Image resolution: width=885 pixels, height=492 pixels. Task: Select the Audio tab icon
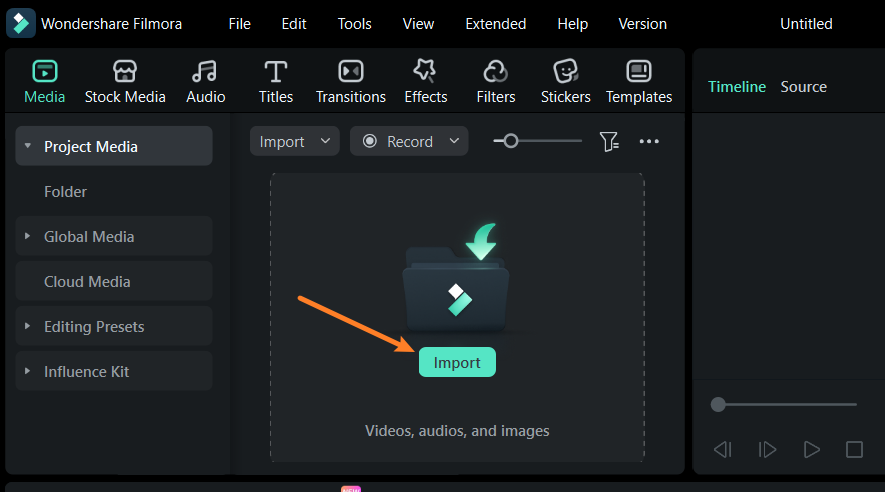205,72
